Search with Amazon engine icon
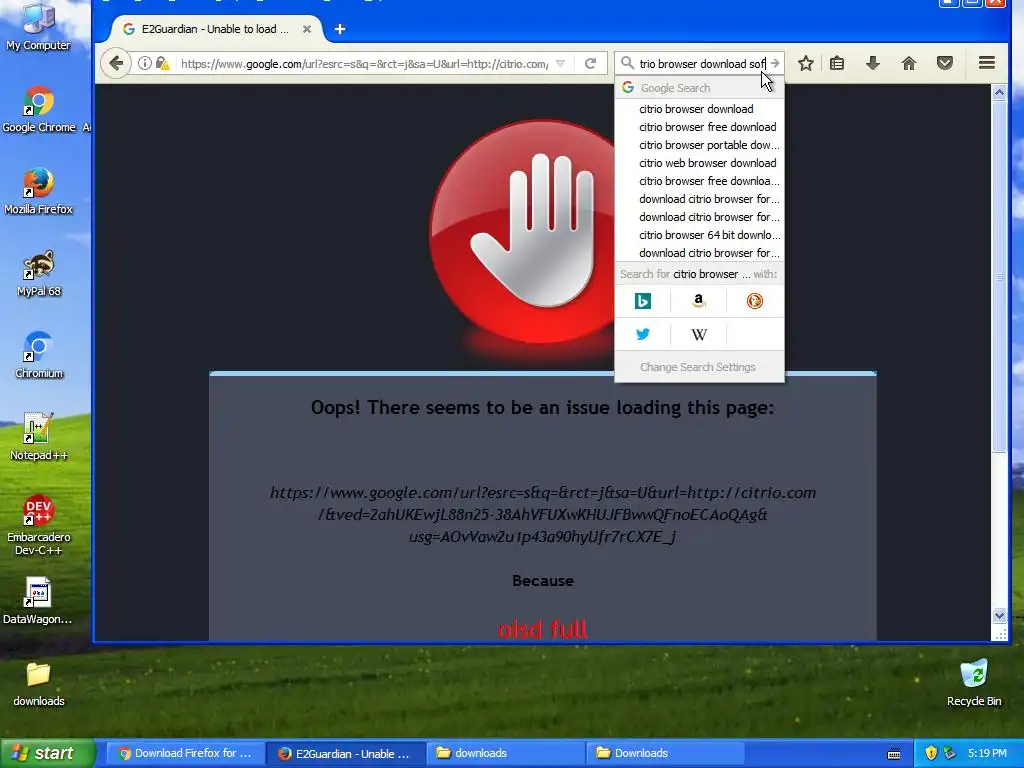This screenshot has width=1024, height=768. (x=699, y=300)
